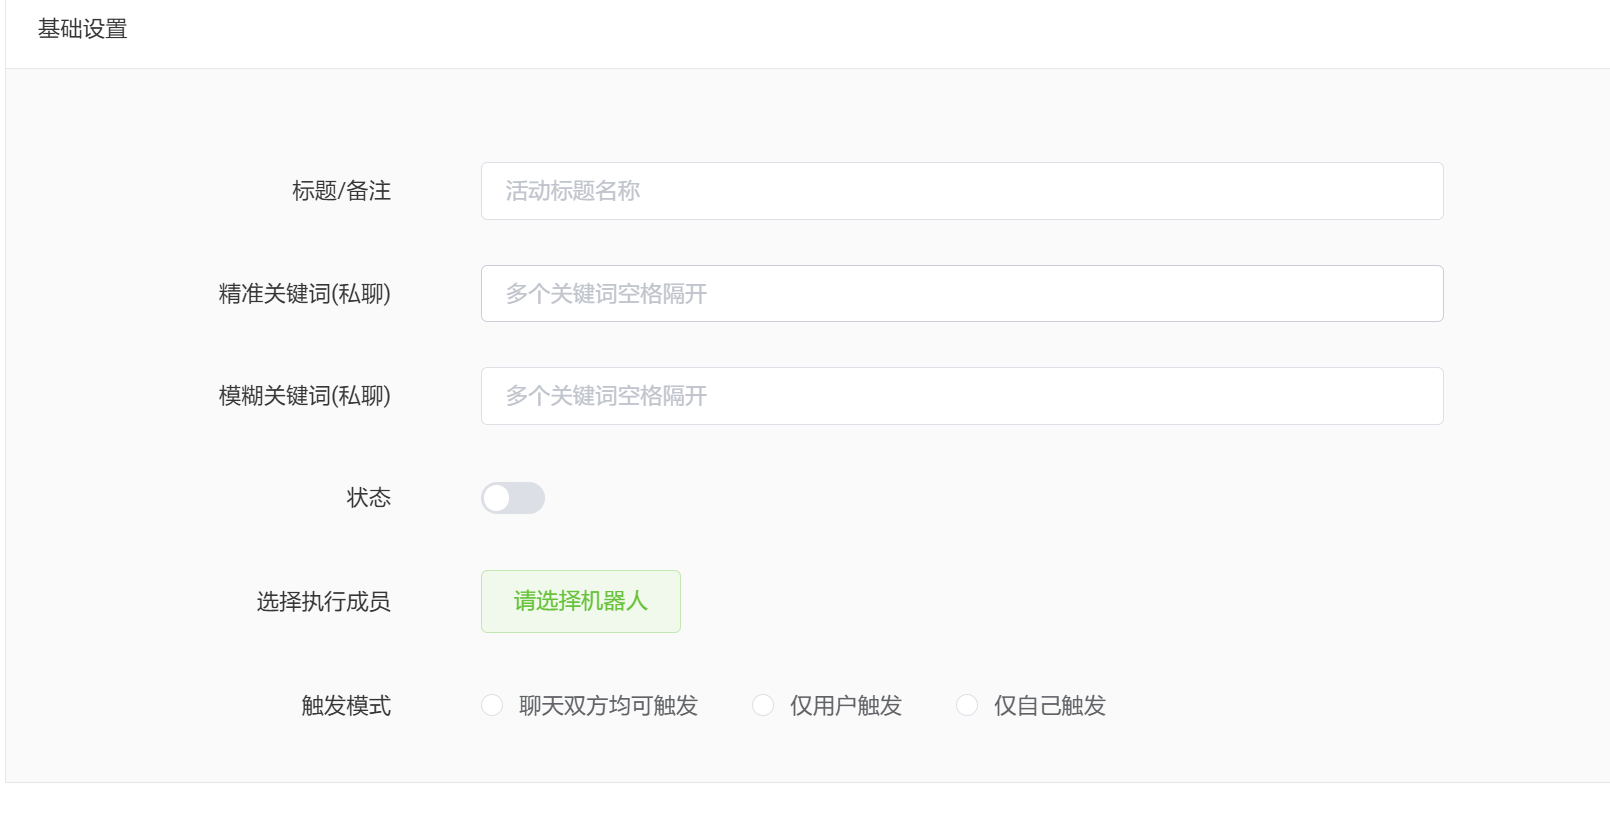
Task: Focus the 精准关键词(私聊) keyword input box
Action: [962, 293]
